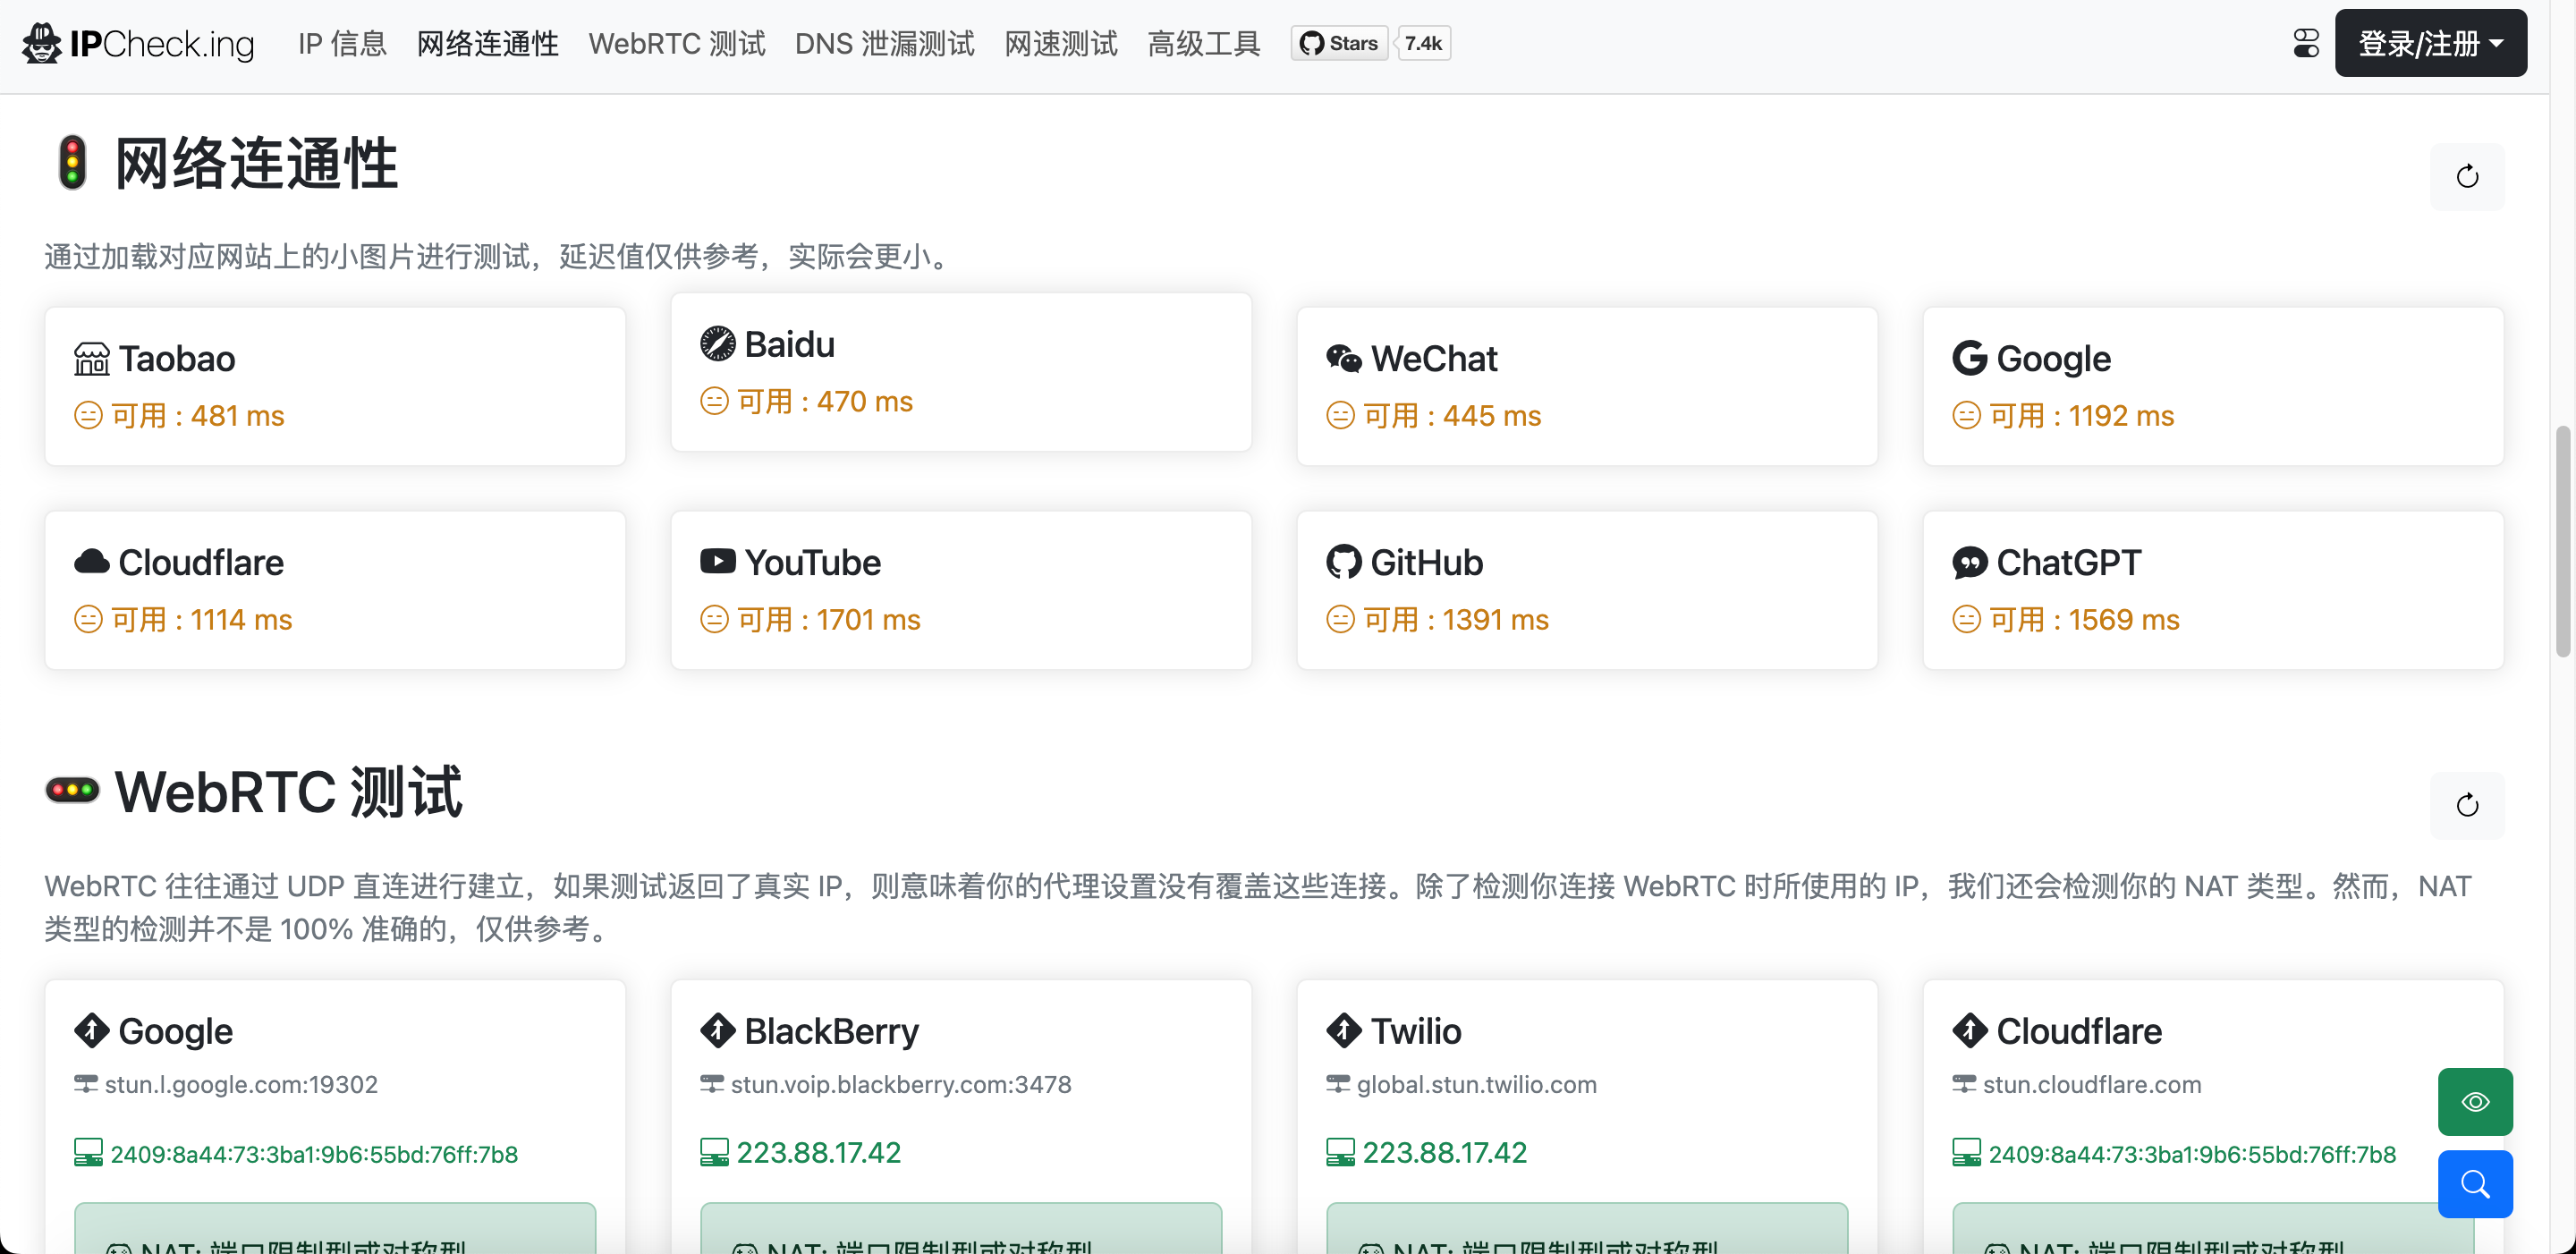Go to WebRTC 测试 nav item
This screenshot has height=1254, width=2576.
tap(676, 43)
